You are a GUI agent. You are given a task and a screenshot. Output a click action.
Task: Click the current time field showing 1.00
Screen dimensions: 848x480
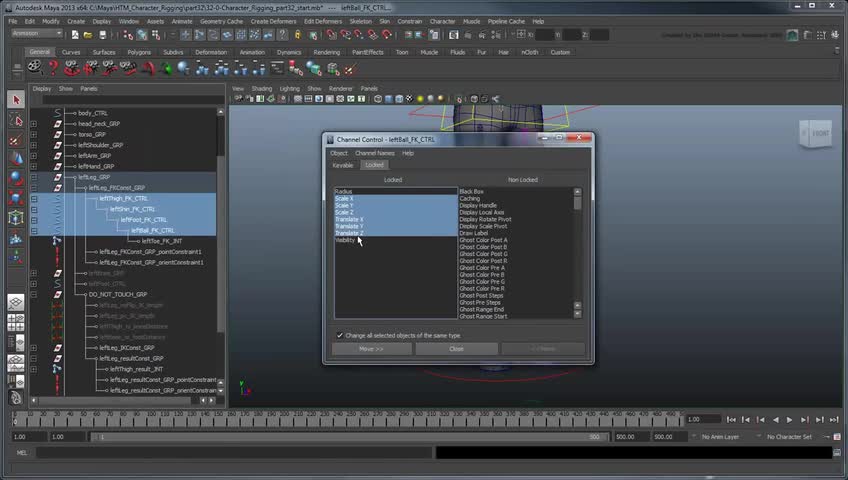(x=702, y=419)
